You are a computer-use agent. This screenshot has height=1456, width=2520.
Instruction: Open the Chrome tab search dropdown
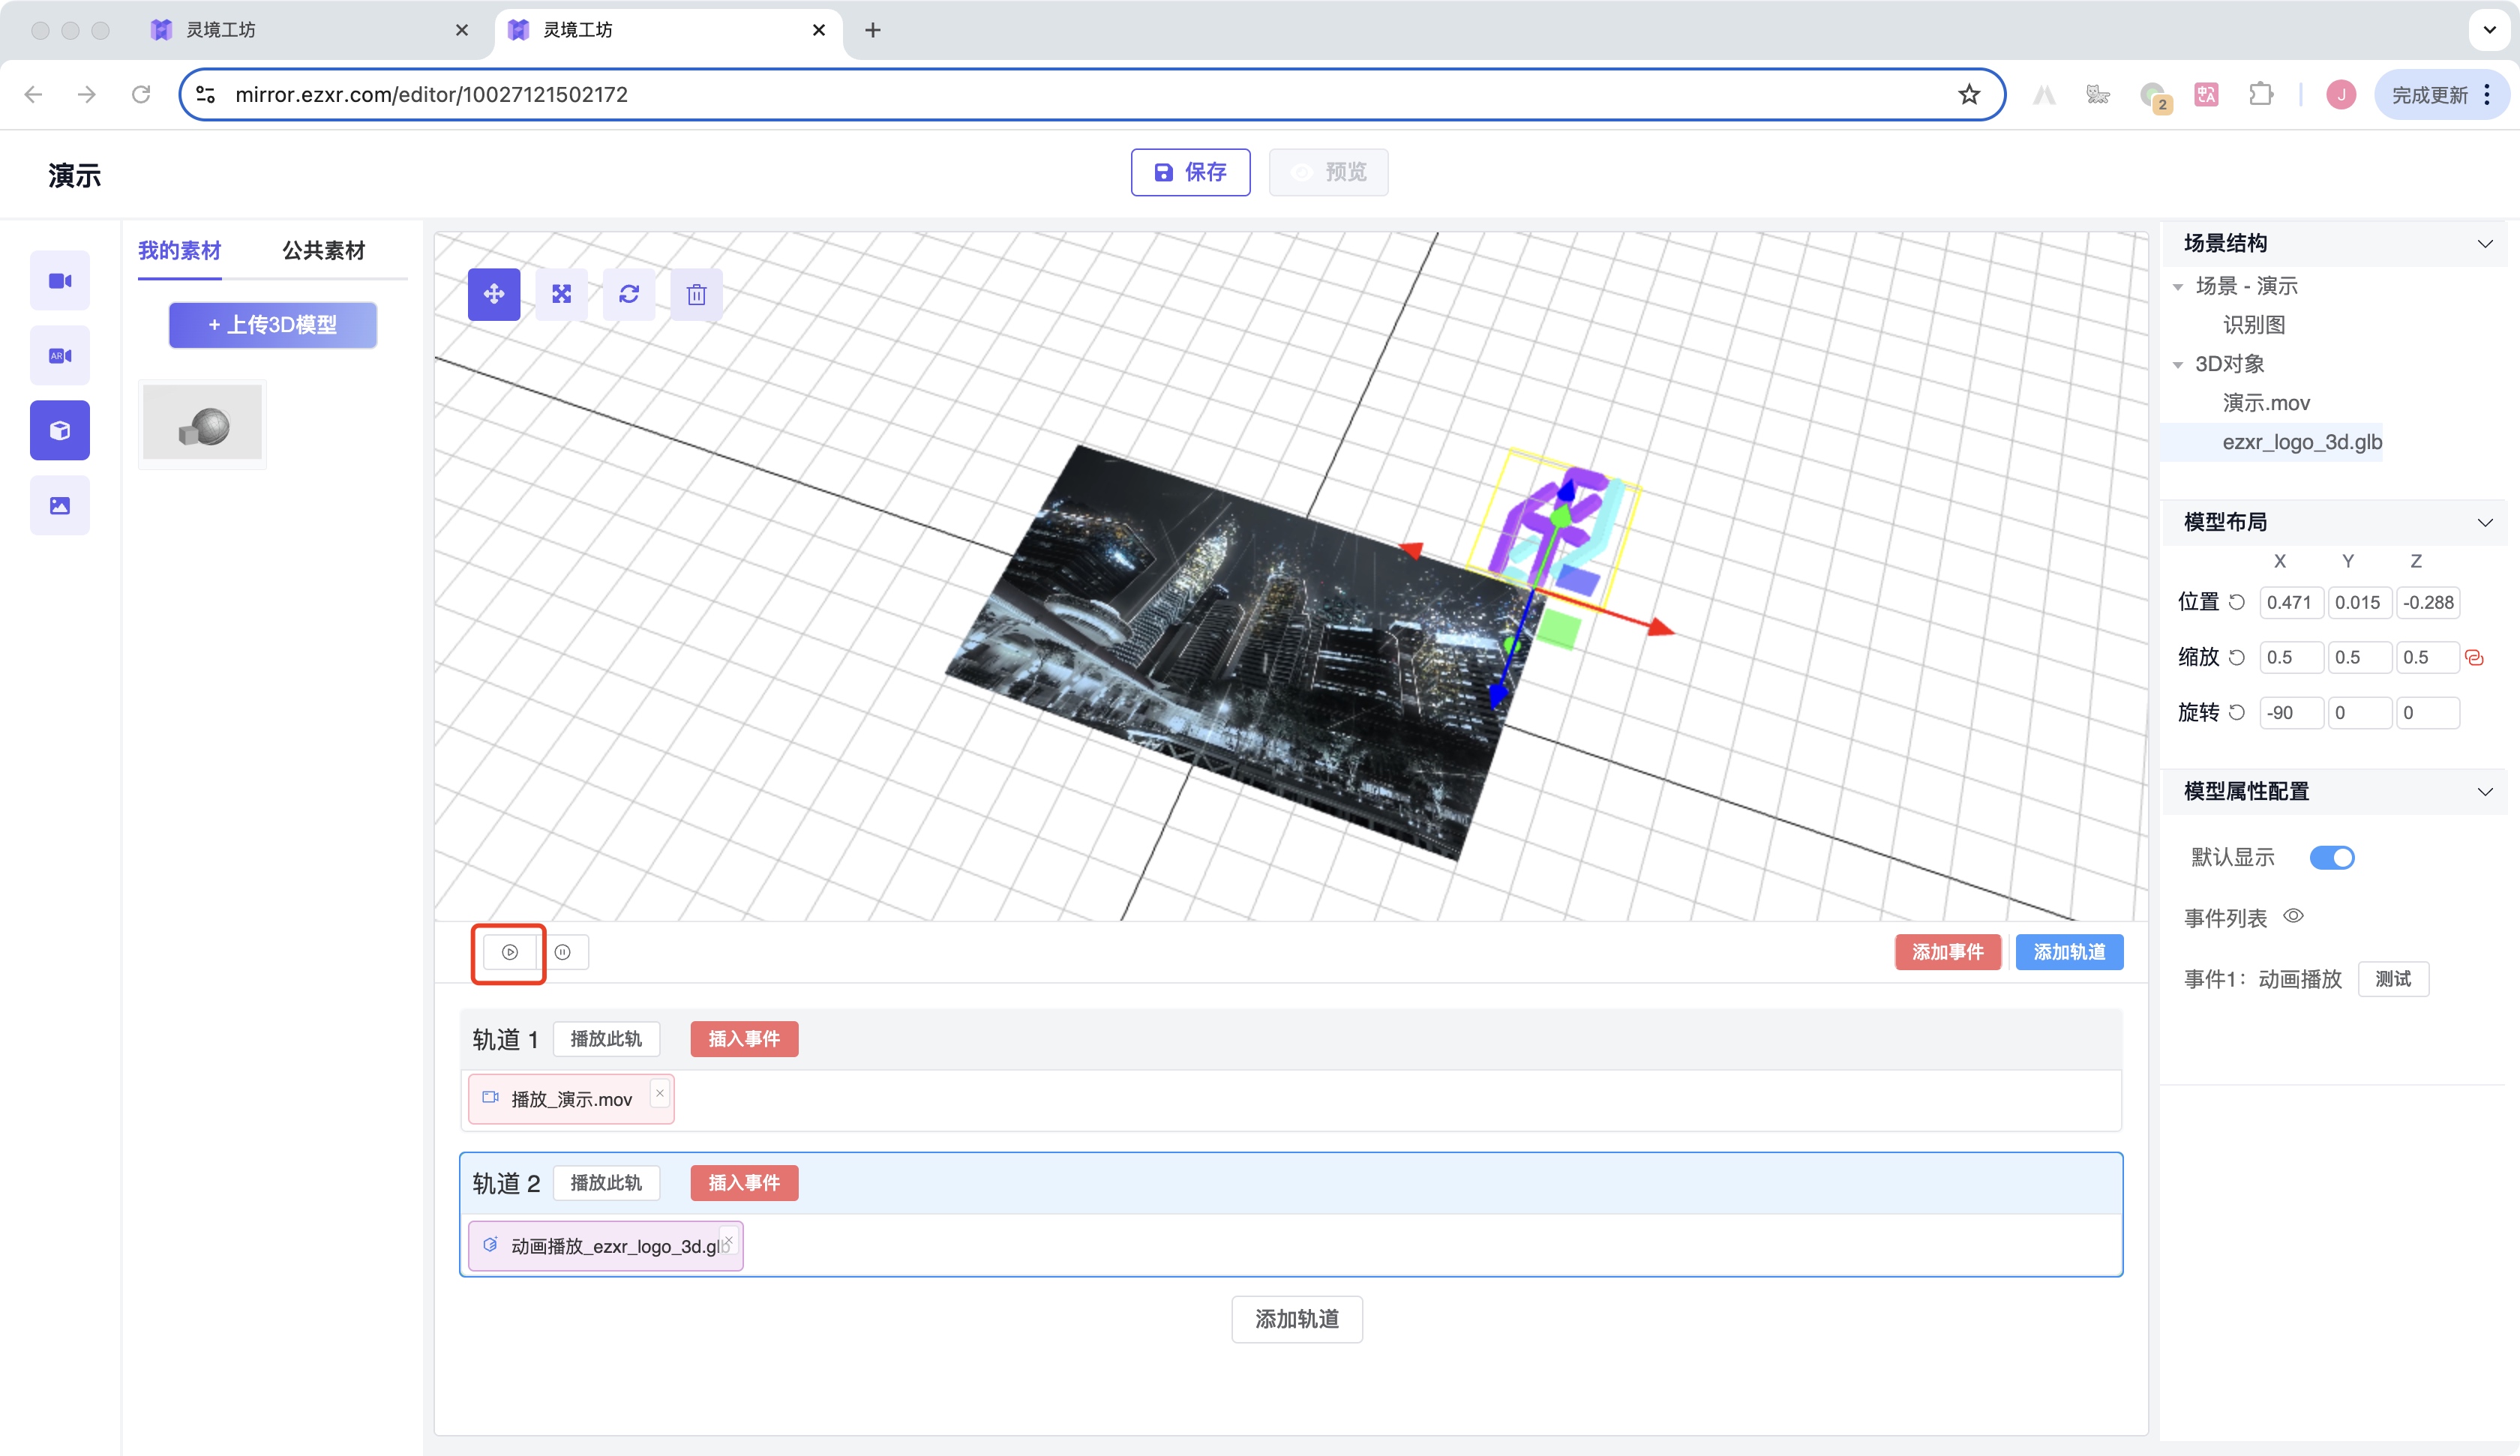(x=2490, y=30)
